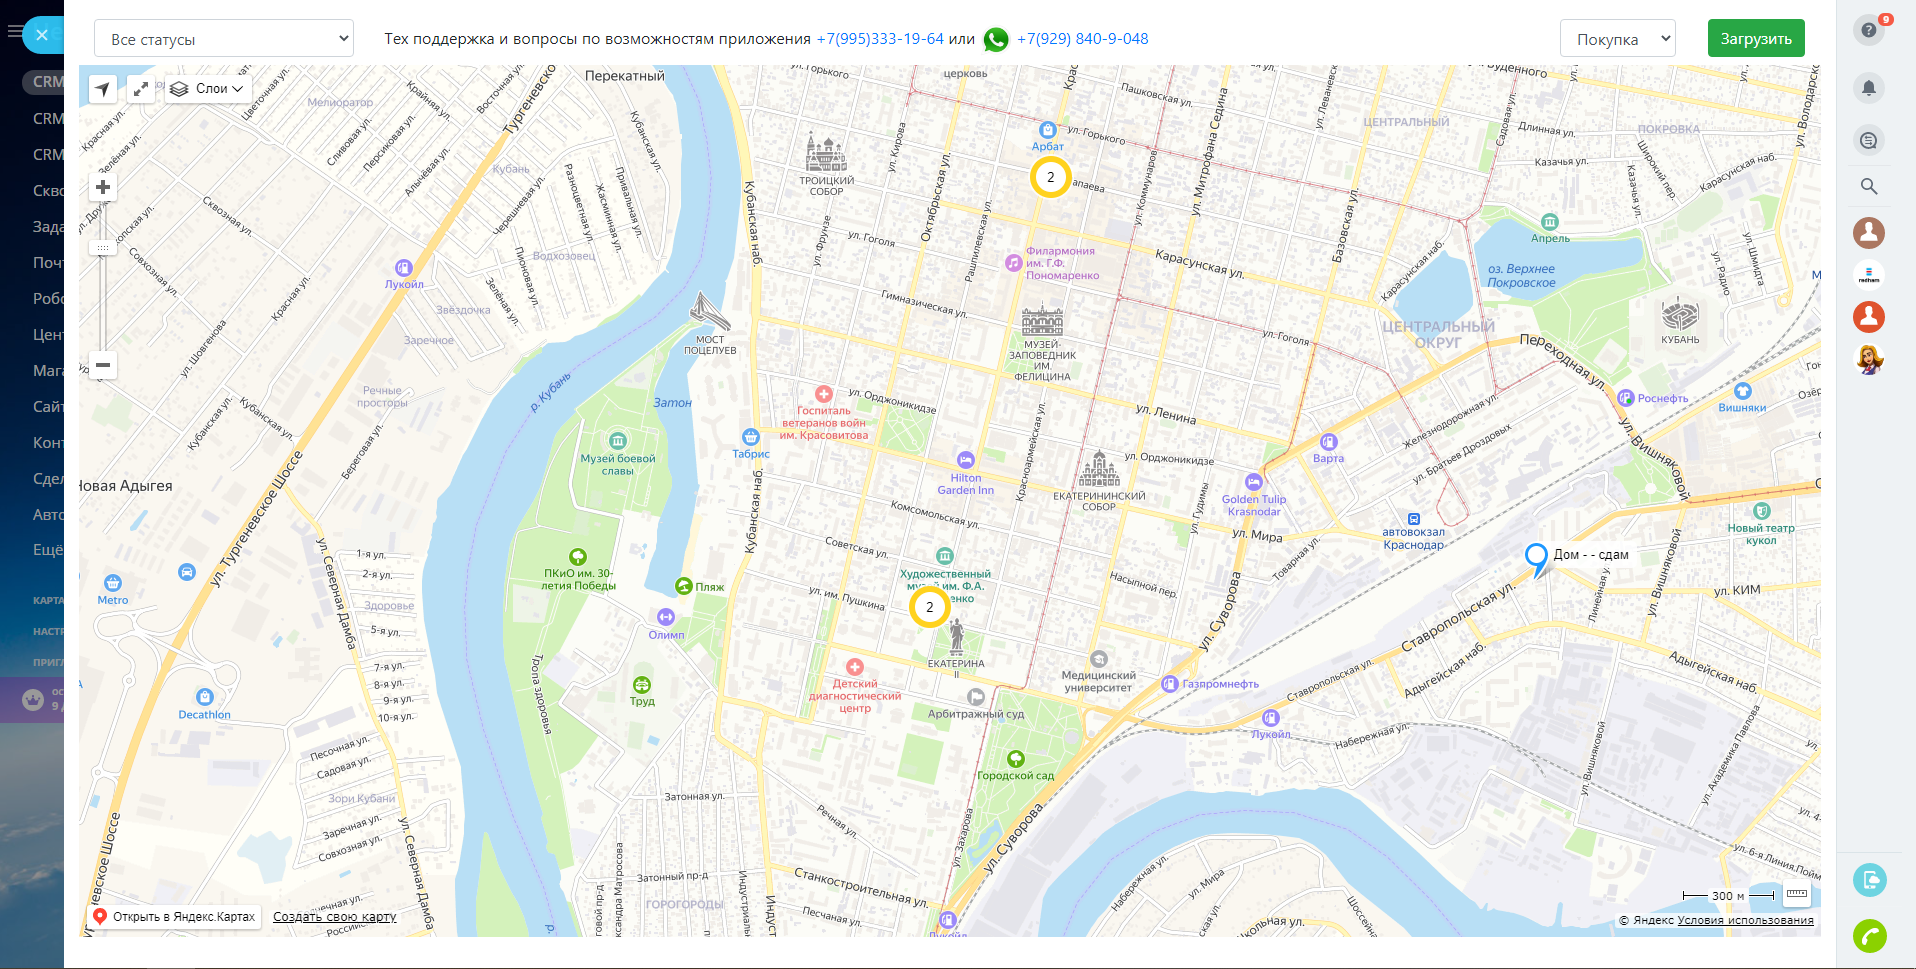Click the Табрис supermarket marker
The width and height of the screenshot is (1916, 969).
tap(751, 437)
